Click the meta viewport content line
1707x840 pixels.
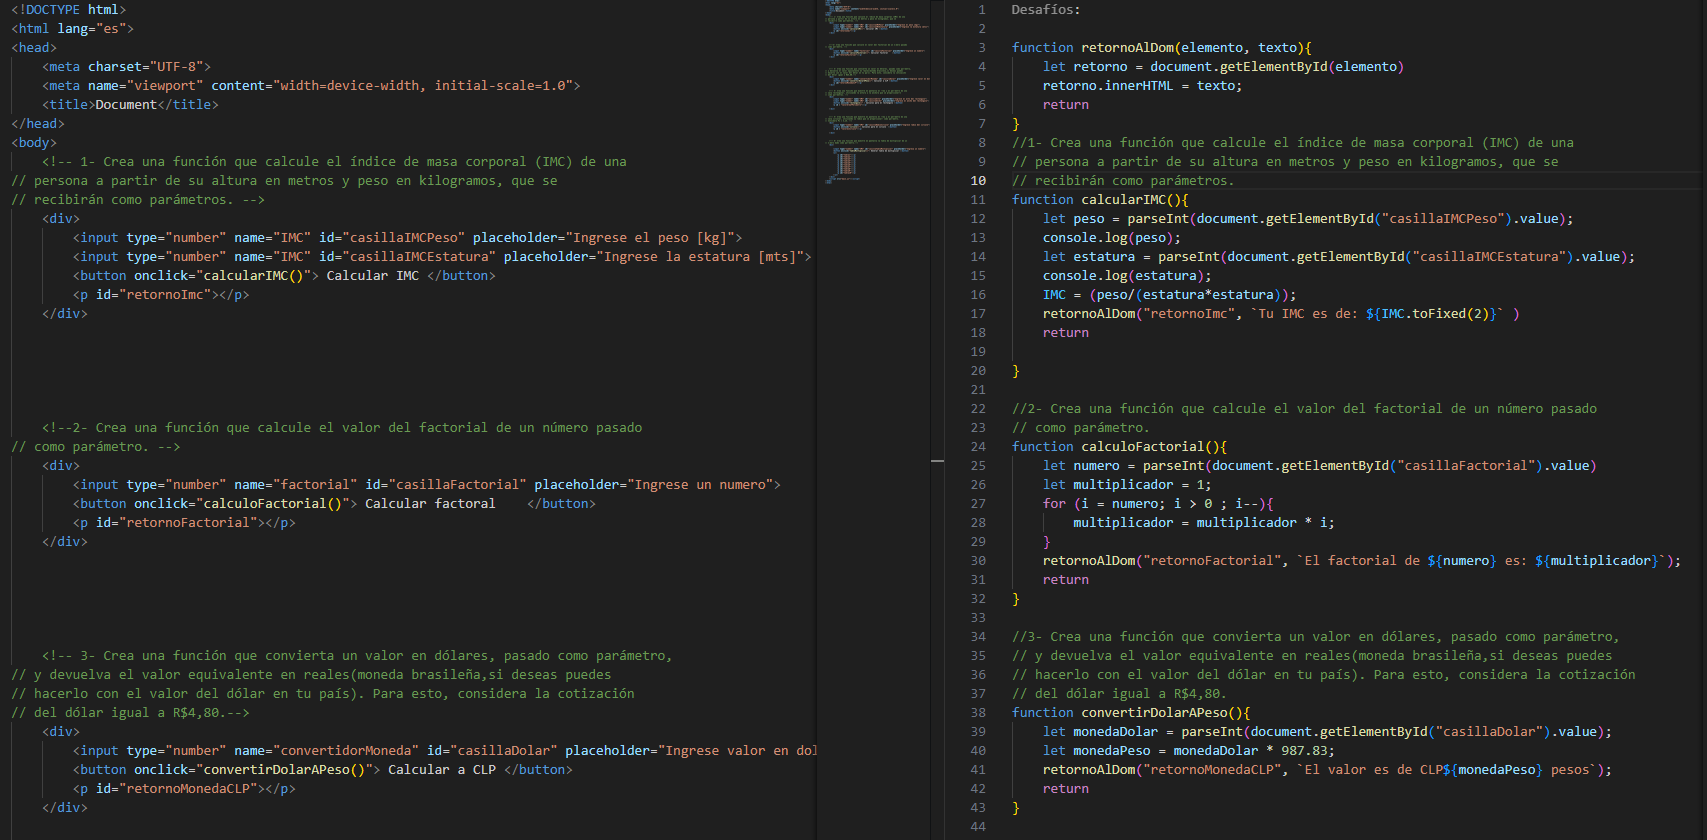tap(311, 86)
